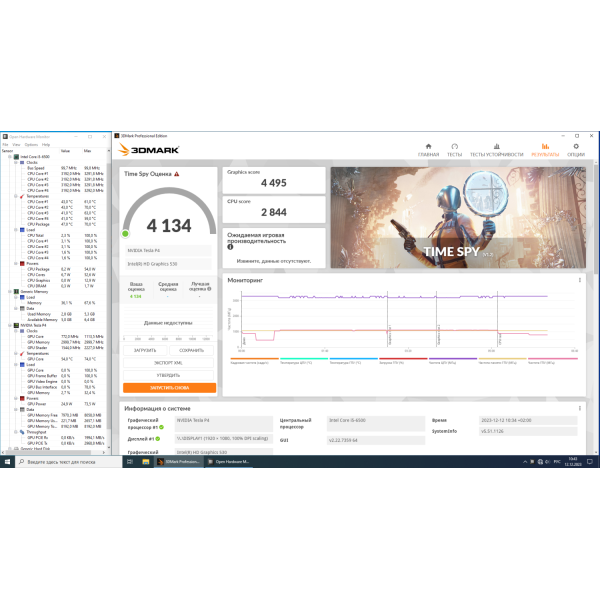Toggle Частота памяти ГПУ series in legend
This screenshot has height=600, width=600.
[502, 361]
